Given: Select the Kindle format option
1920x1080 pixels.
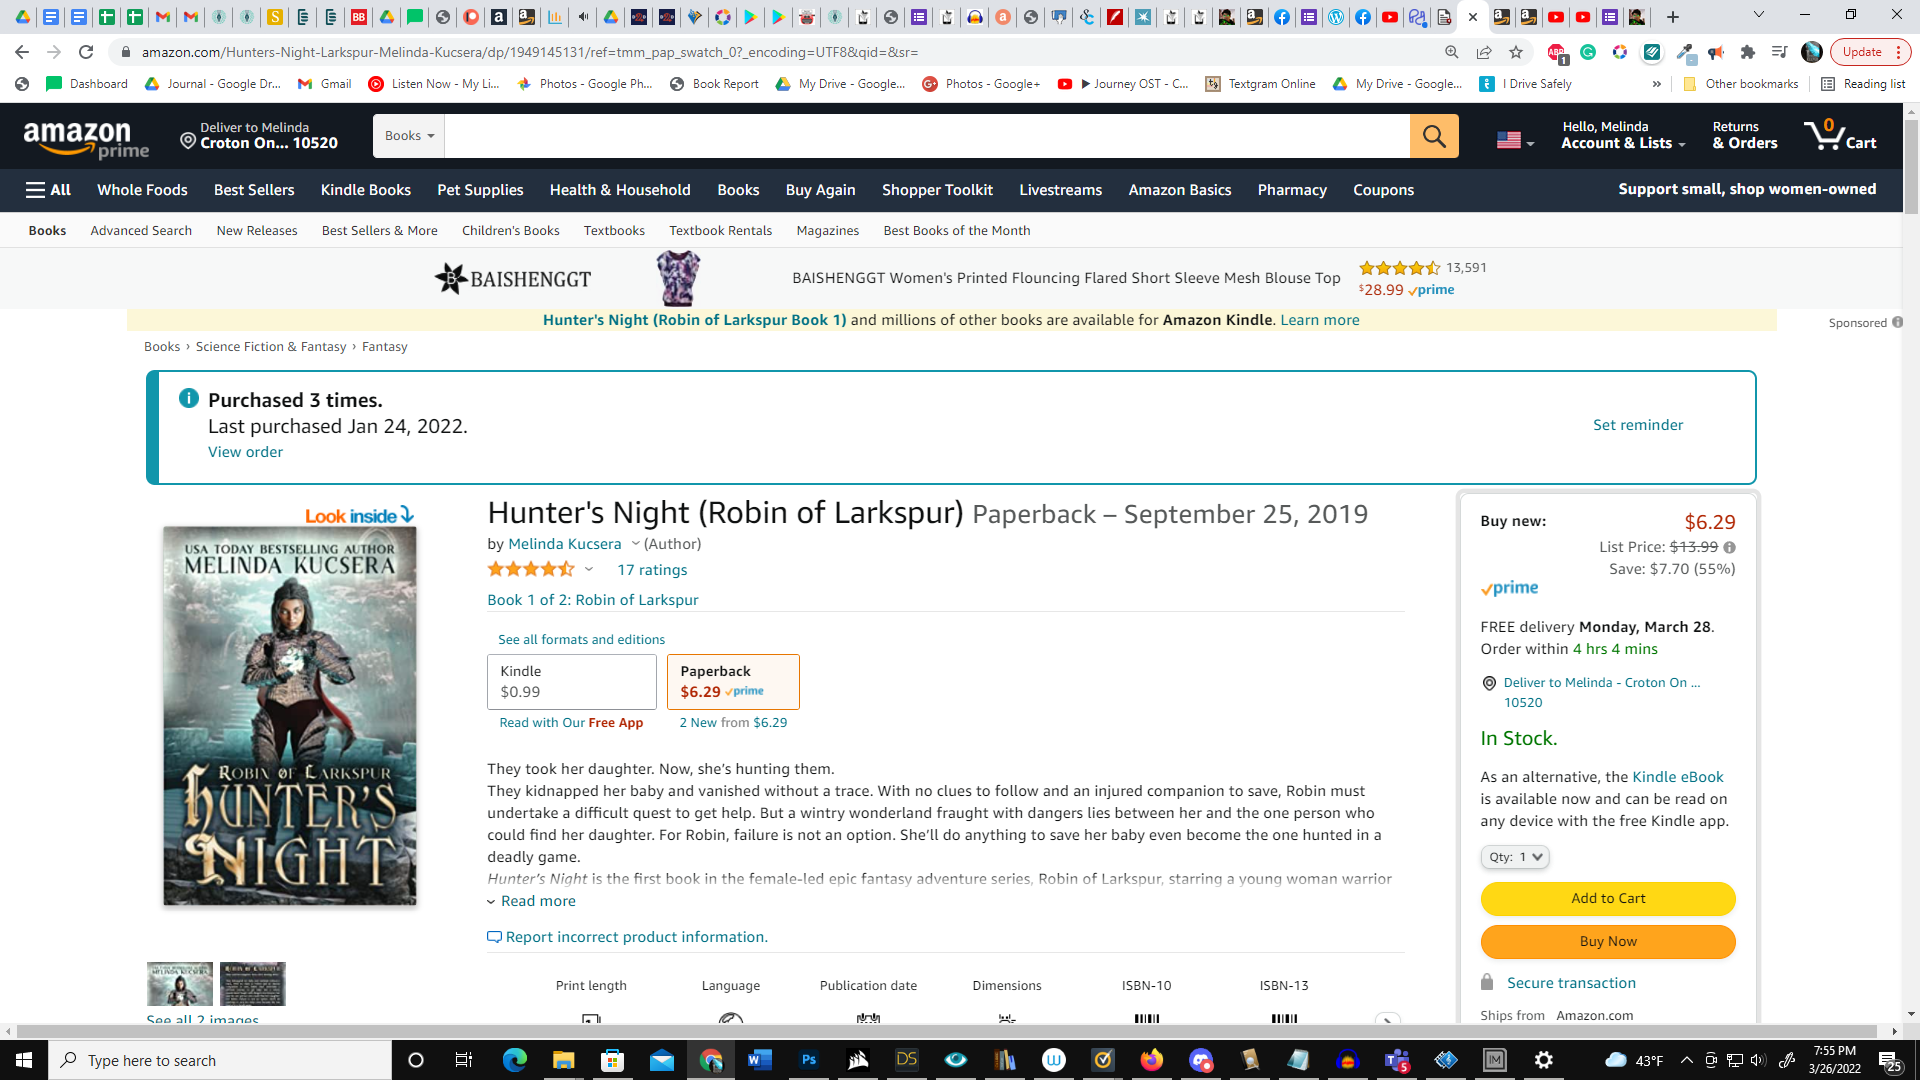Looking at the screenshot, I should (571, 682).
